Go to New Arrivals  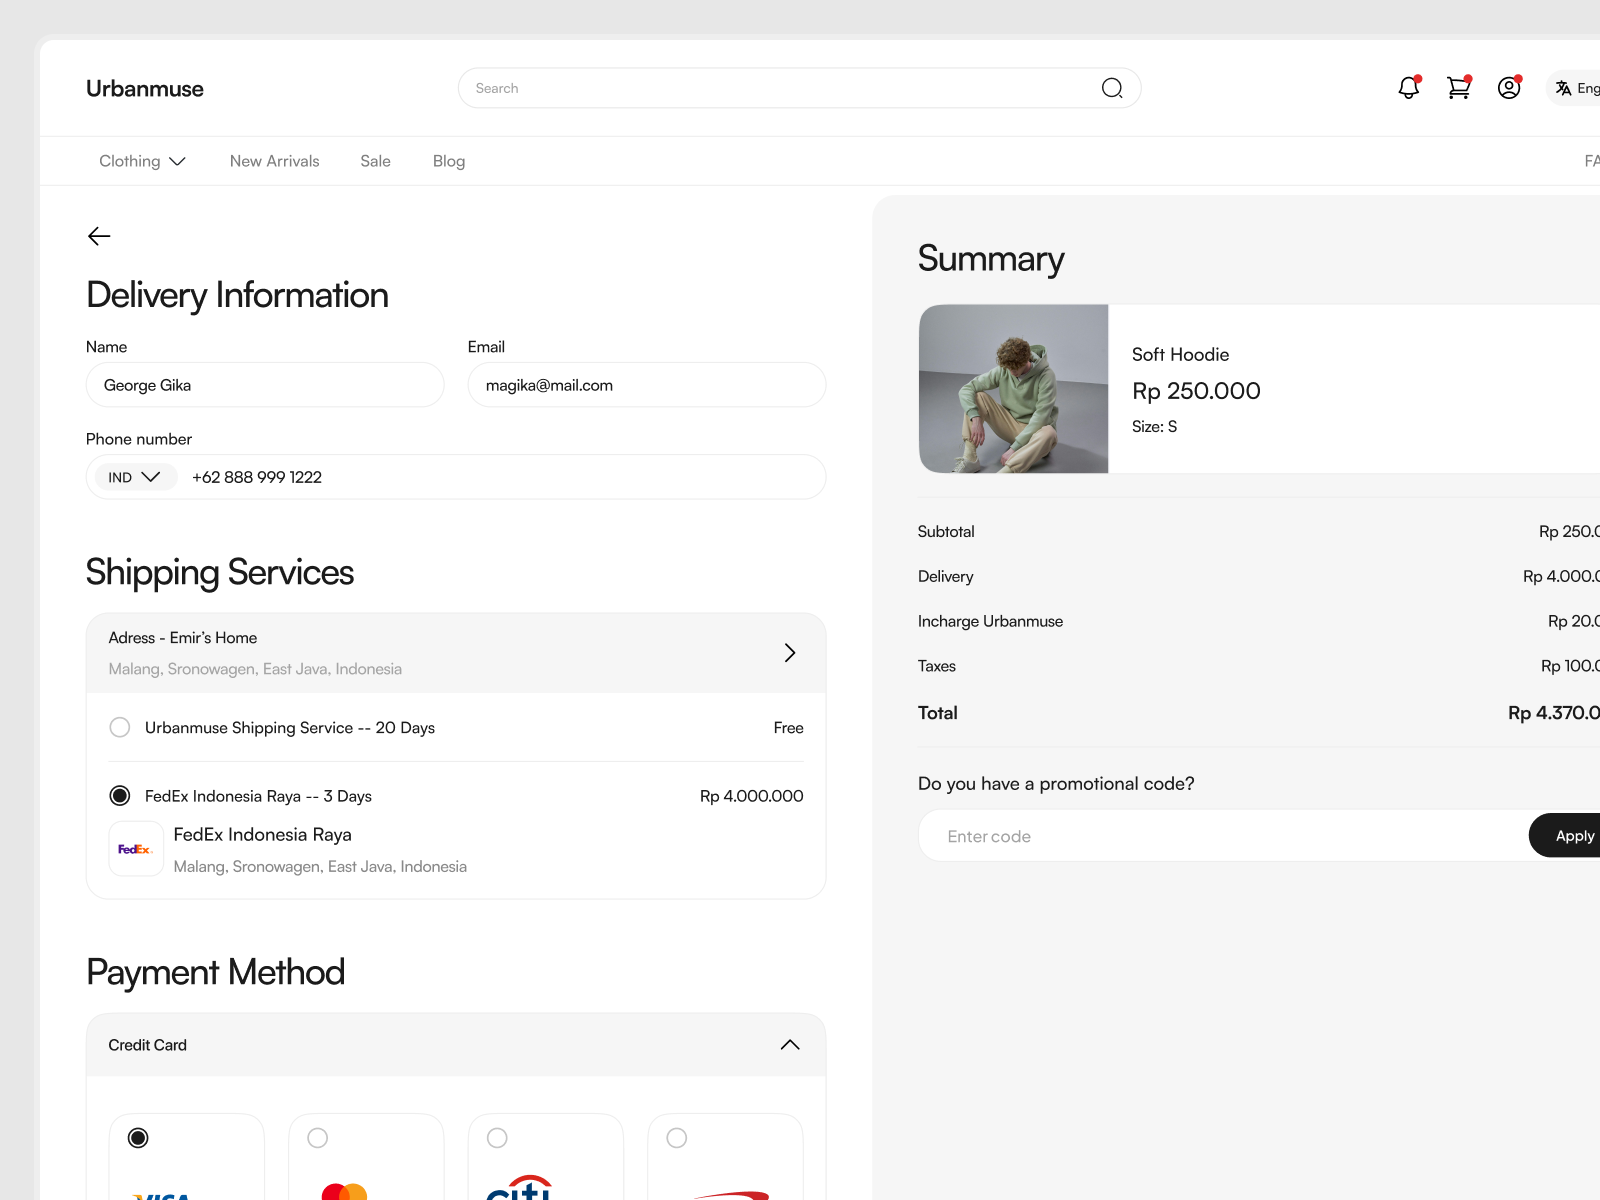click(x=275, y=161)
